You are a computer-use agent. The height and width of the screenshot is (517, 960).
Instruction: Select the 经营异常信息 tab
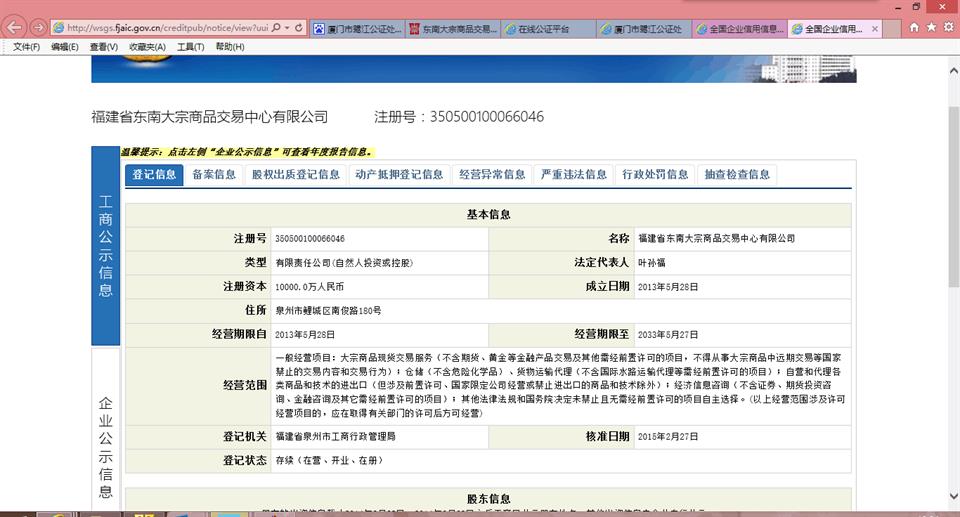click(492, 175)
